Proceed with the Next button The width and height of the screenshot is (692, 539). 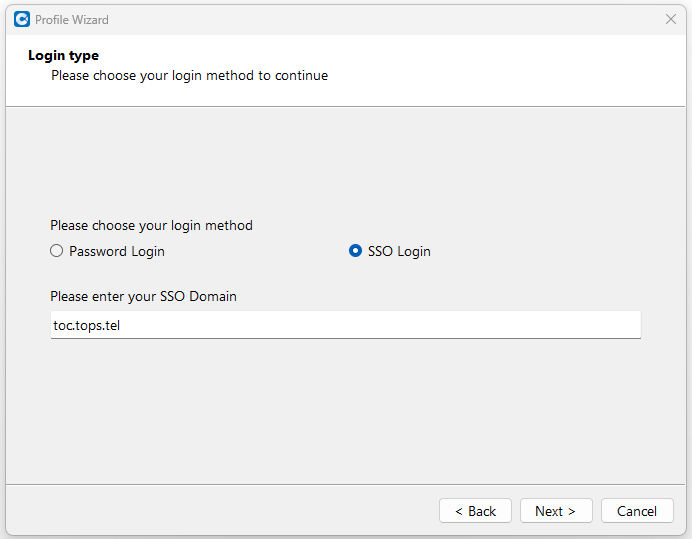click(x=556, y=511)
